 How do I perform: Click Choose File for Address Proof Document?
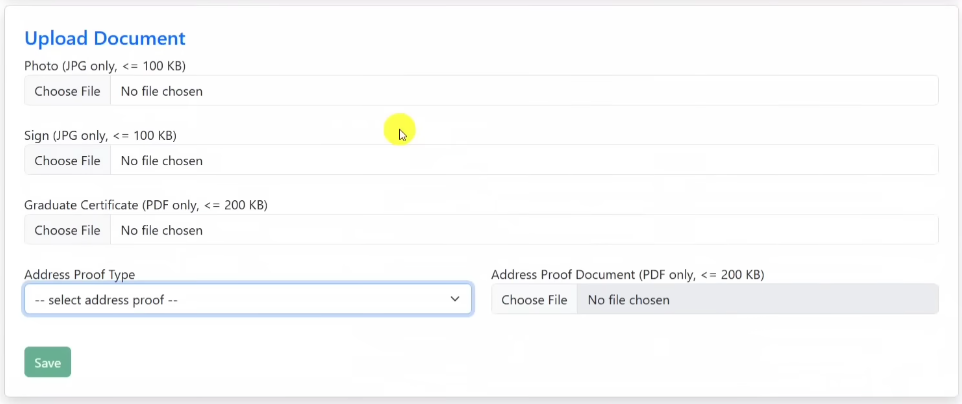click(x=534, y=299)
